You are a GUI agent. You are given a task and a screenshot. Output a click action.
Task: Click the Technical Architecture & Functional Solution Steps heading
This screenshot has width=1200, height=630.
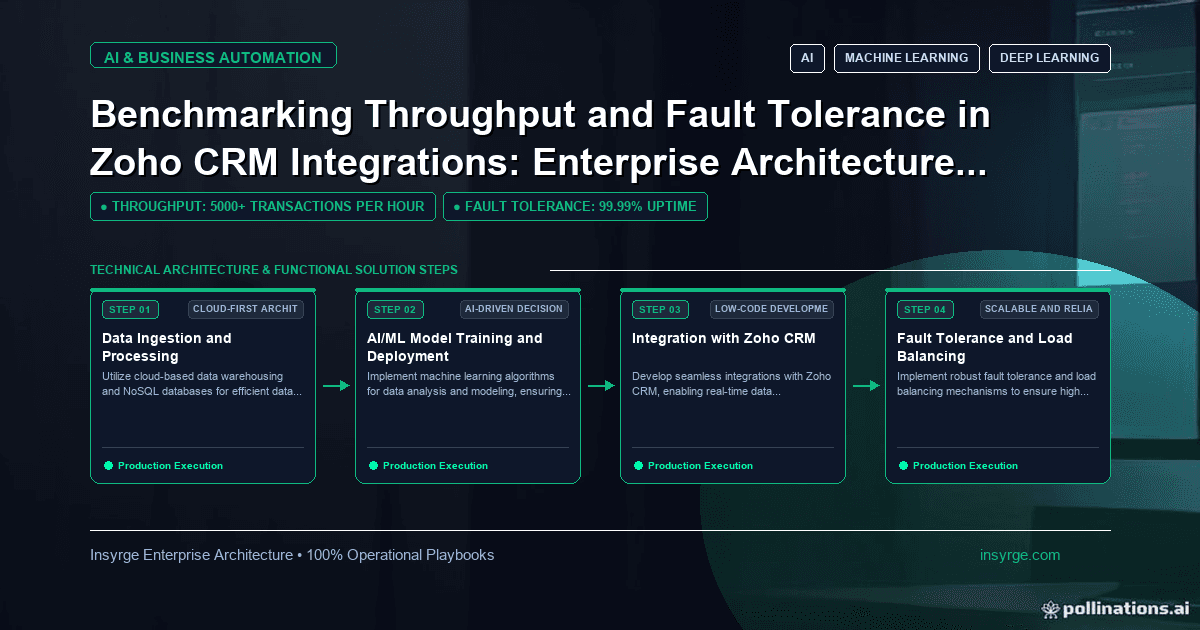(274, 270)
